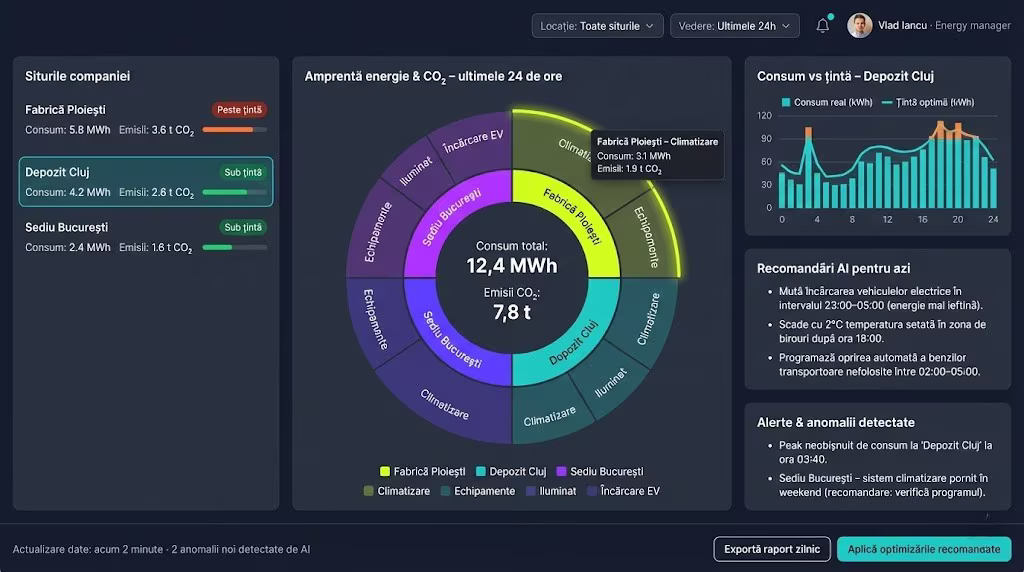Open the Locație: Toate siturile dropdown
This screenshot has height=572, width=1024.
[x=597, y=26]
